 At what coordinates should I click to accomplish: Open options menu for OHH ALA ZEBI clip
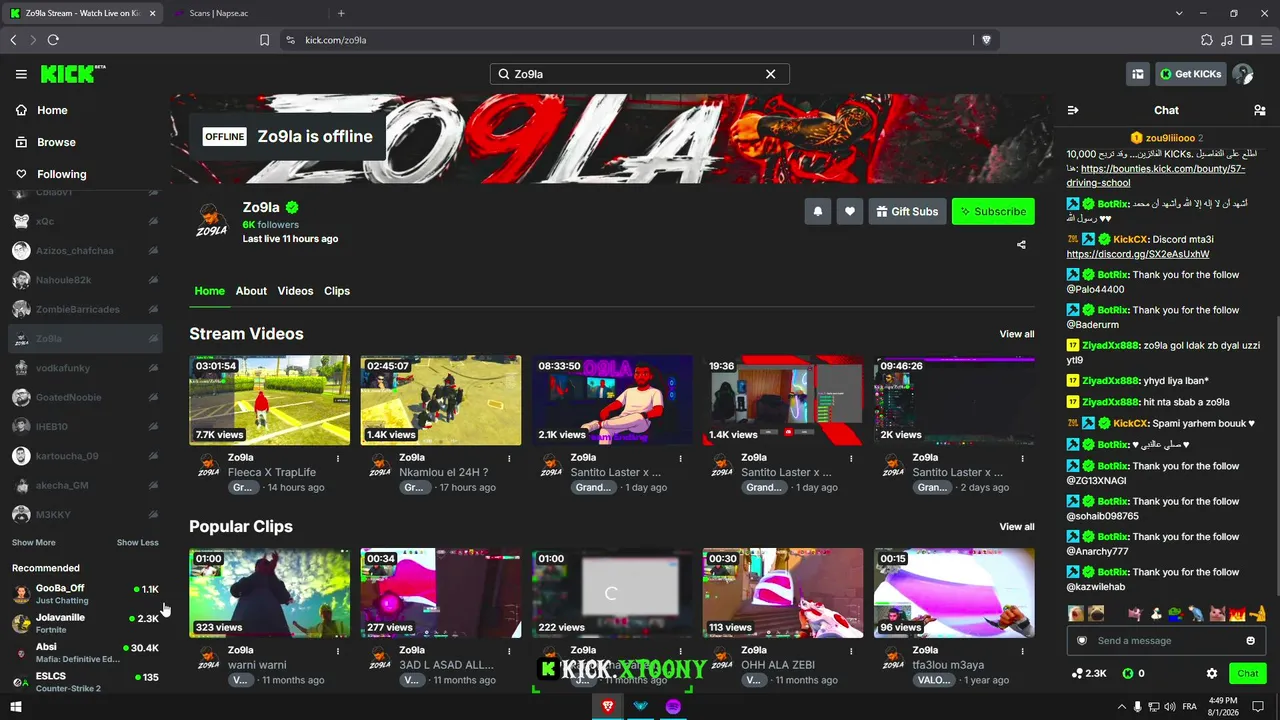point(851,651)
